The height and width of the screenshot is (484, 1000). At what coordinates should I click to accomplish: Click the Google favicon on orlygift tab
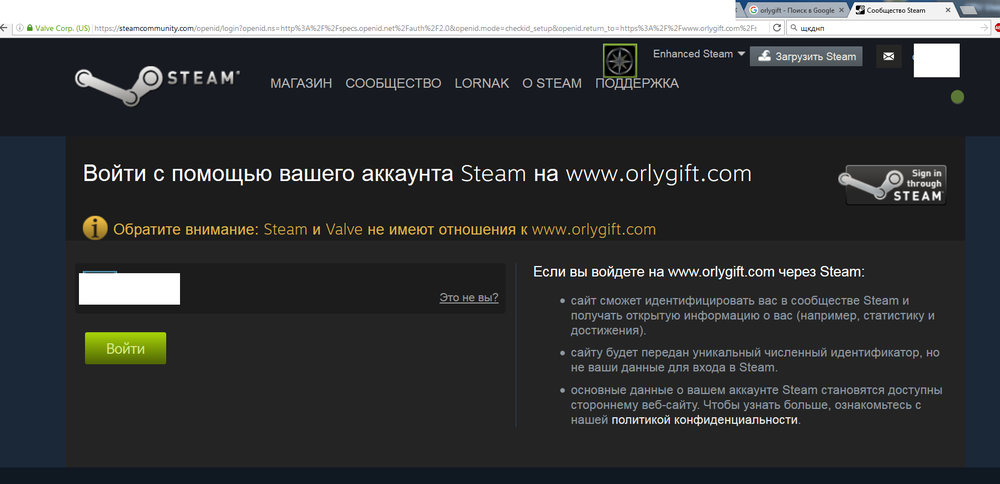click(754, 9)
